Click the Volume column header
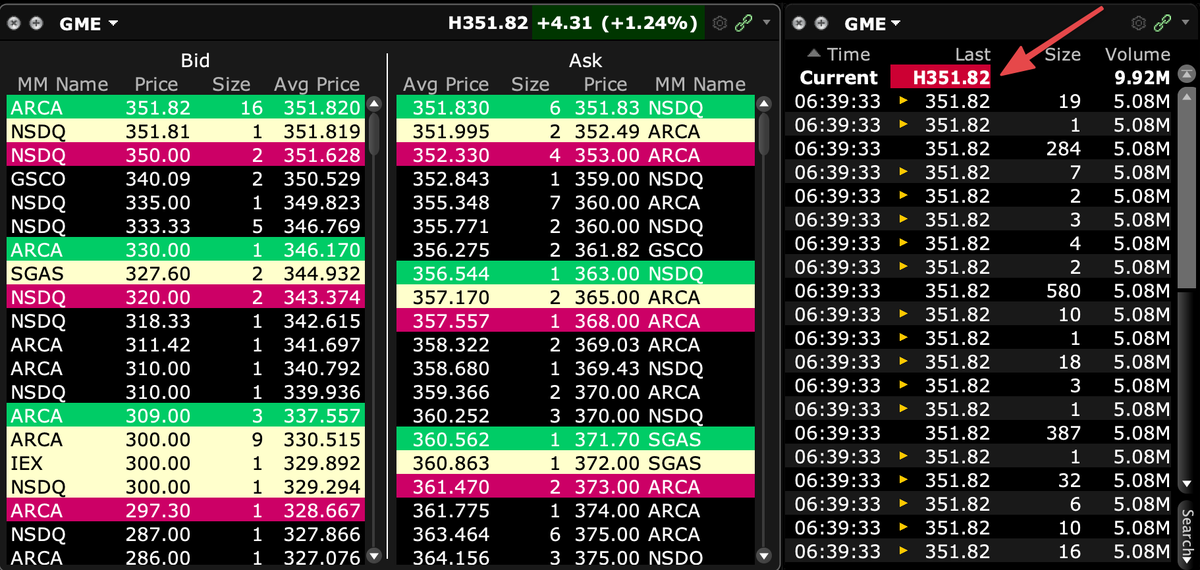This screenshot has width=1200, height=570. point(1137,54)
